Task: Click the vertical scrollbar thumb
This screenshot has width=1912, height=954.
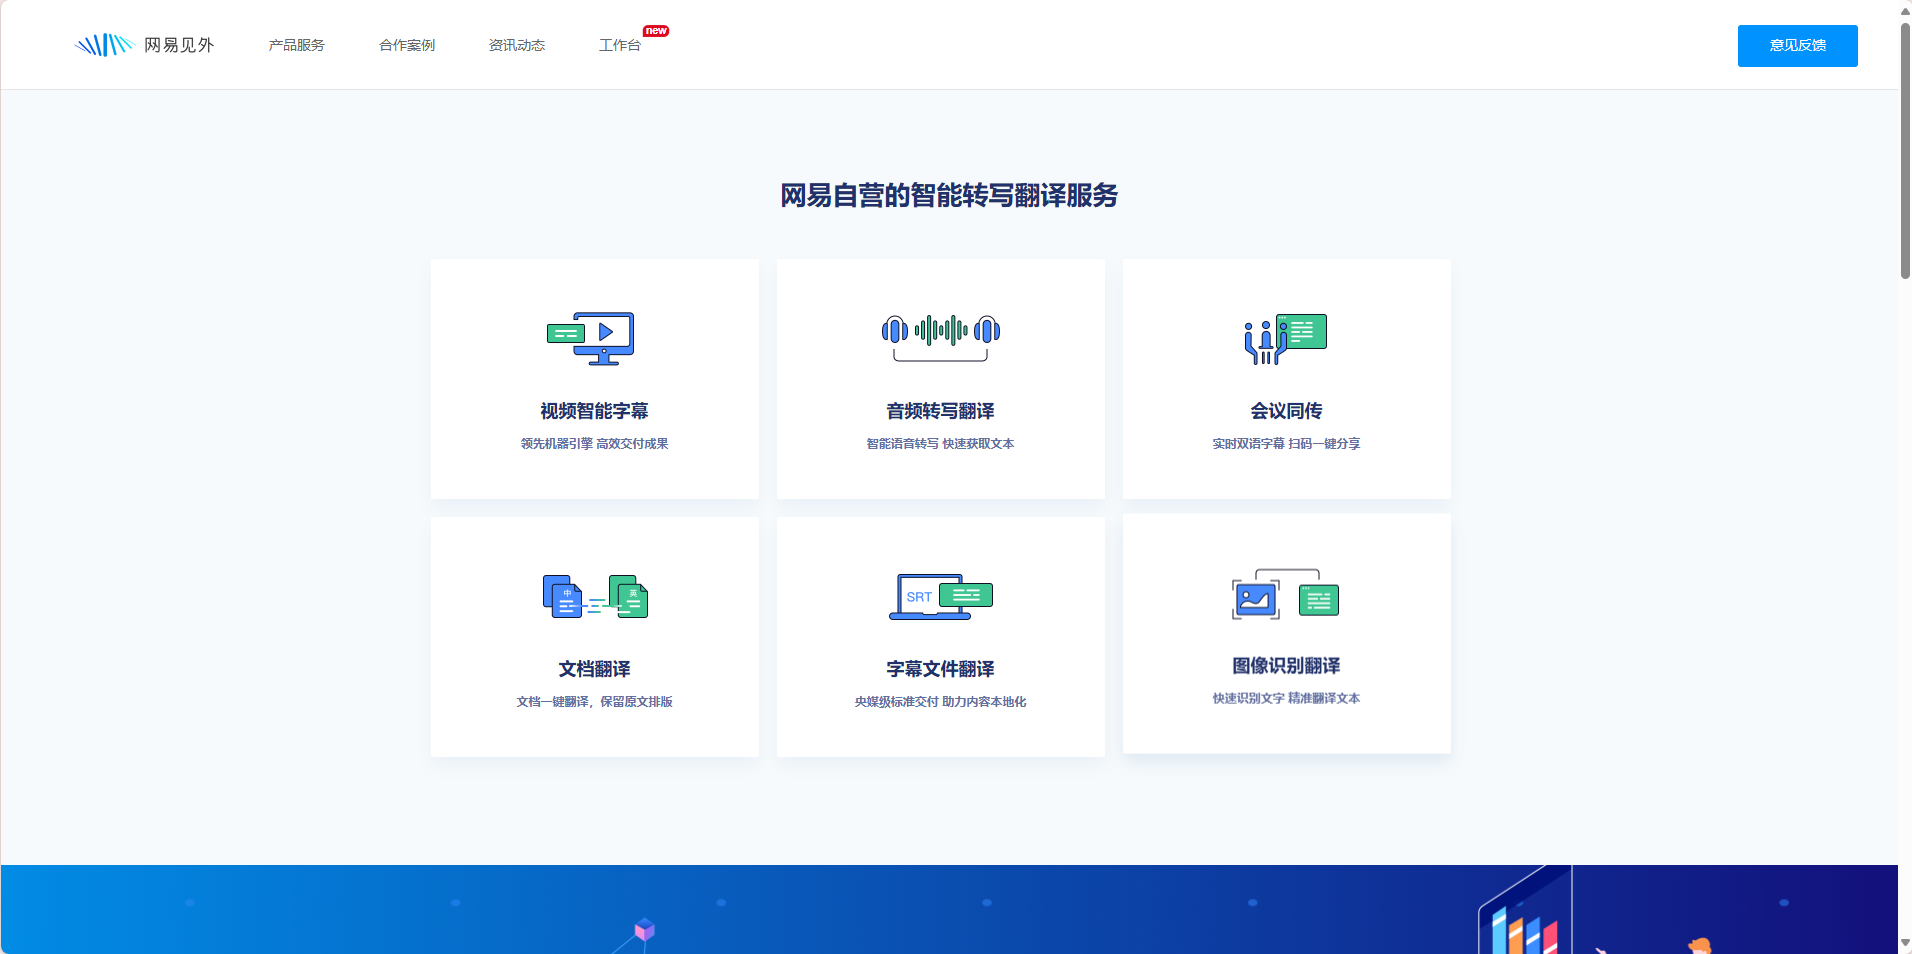Action: click(x=1905, y=150)
